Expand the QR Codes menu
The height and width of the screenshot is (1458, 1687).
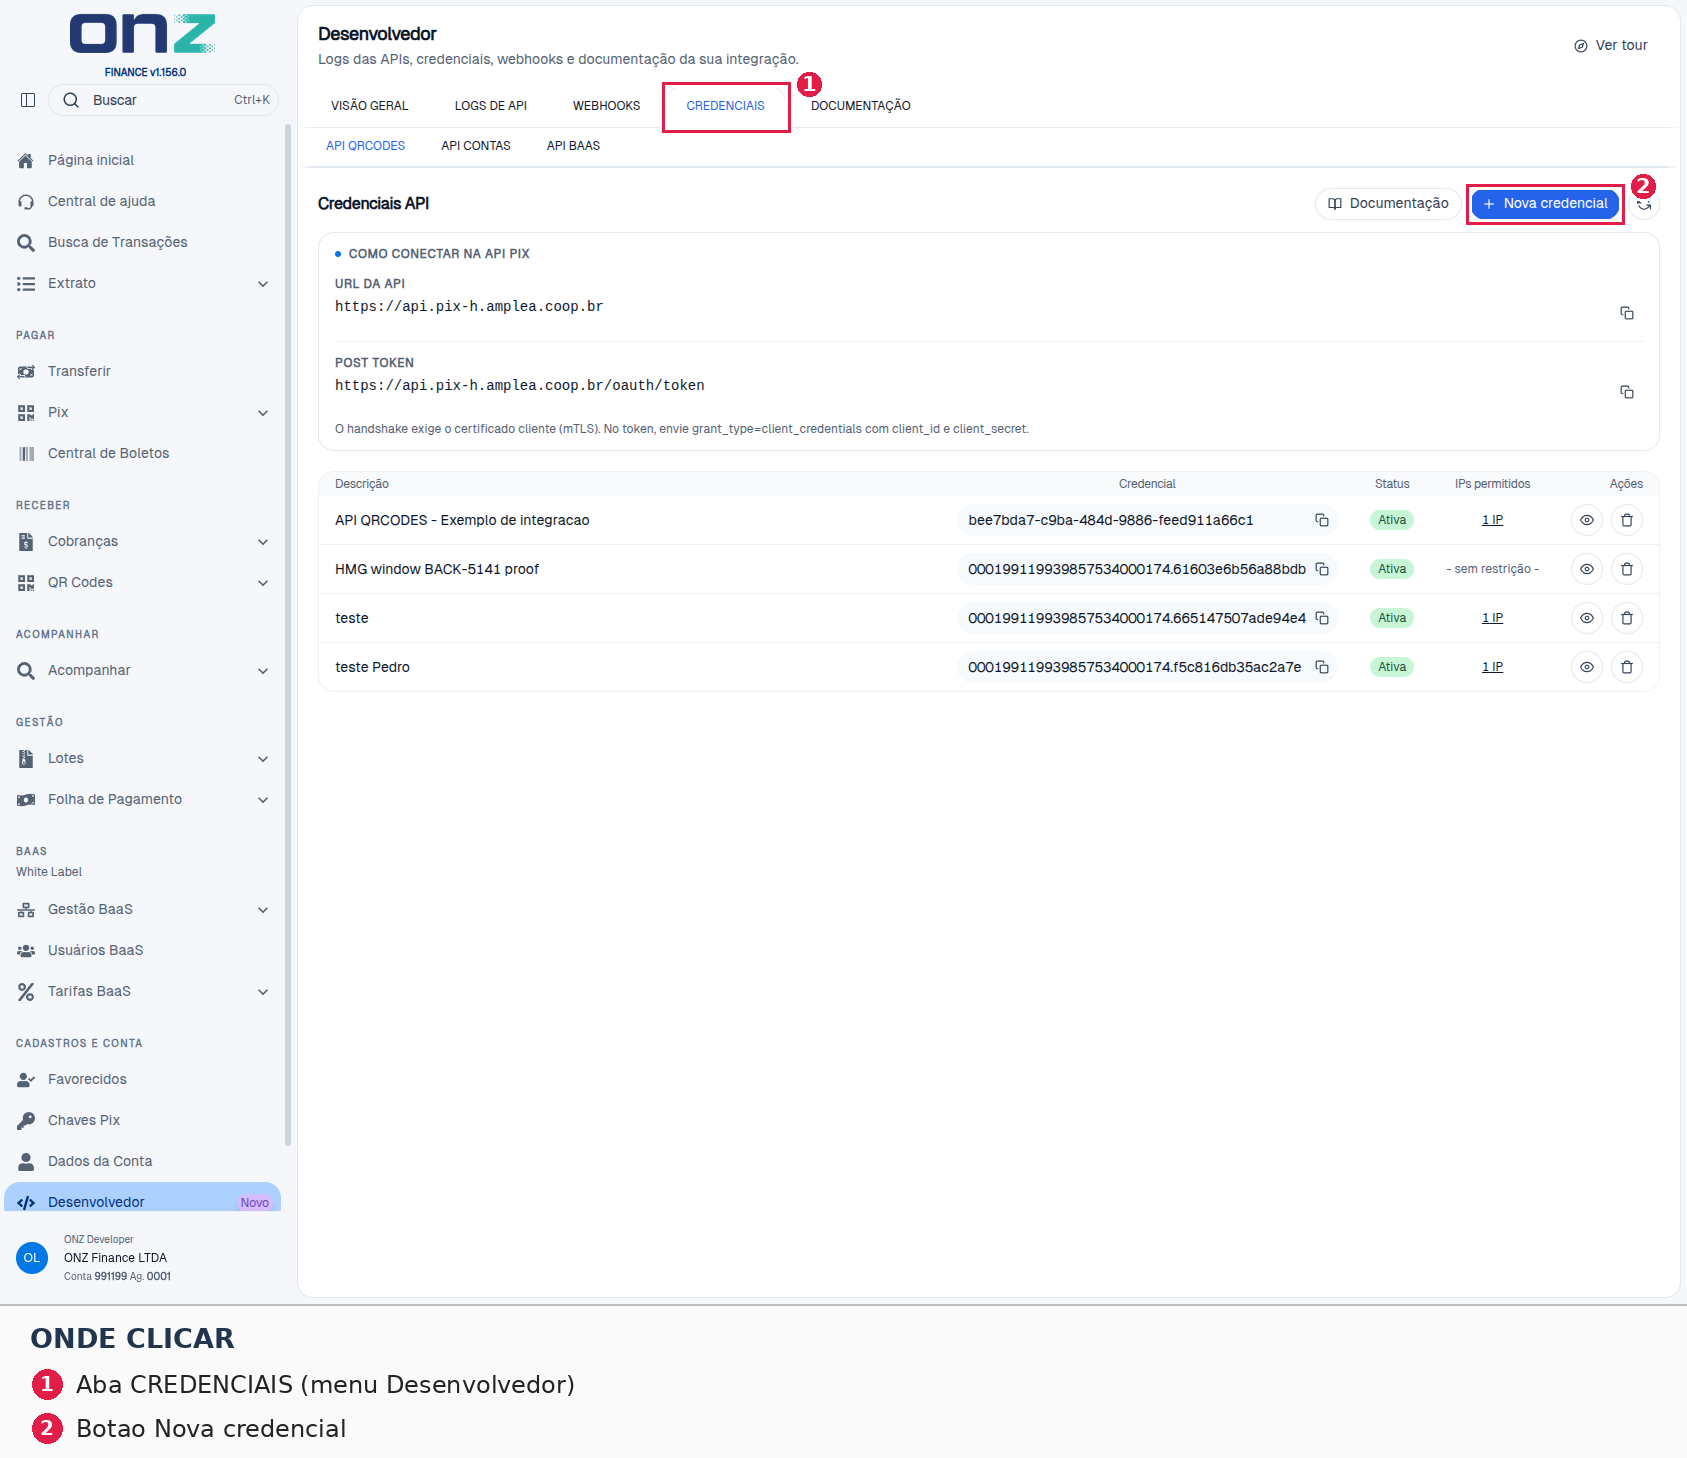(142, 582)
